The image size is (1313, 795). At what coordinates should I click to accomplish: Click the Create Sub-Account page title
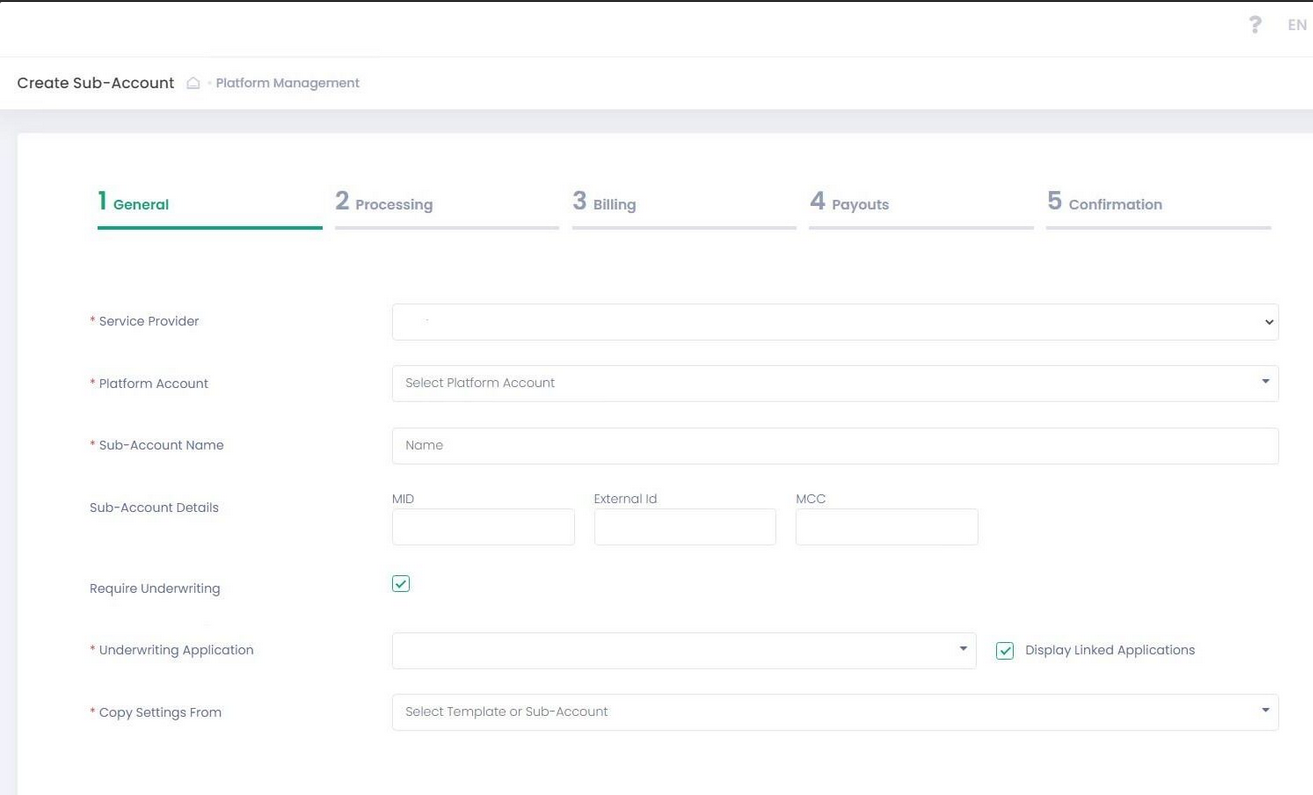coord(96,83)
